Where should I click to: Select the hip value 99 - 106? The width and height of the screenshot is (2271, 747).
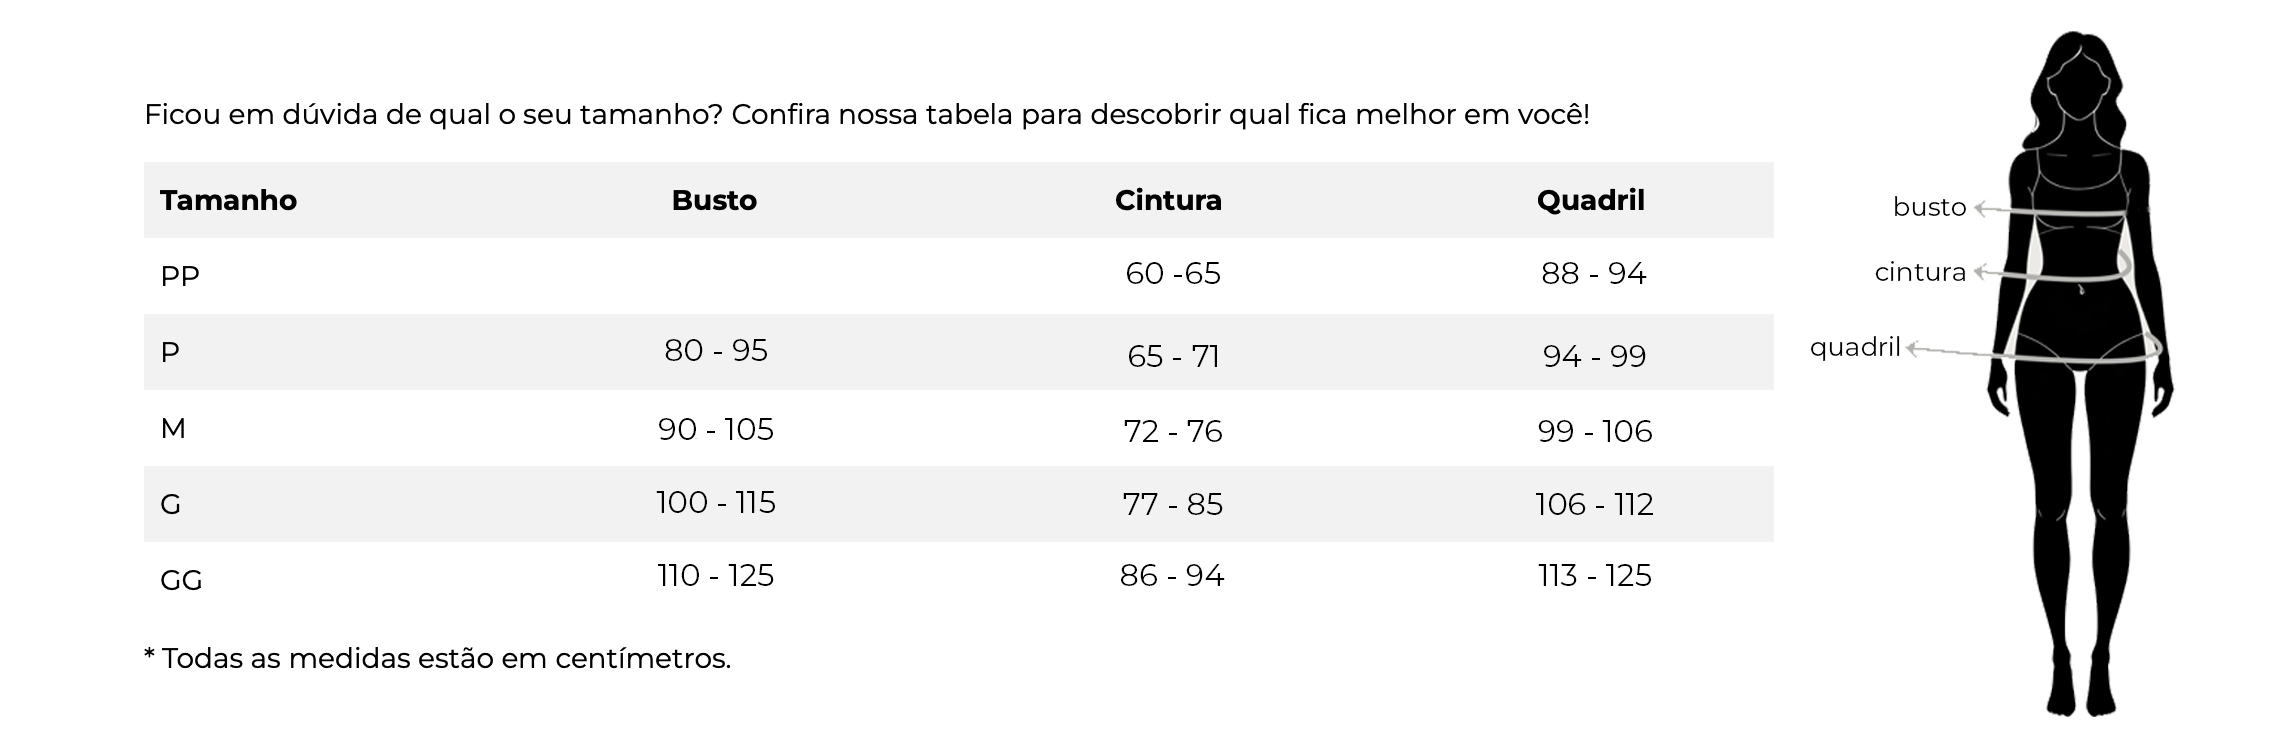[x=1595, y=431]
